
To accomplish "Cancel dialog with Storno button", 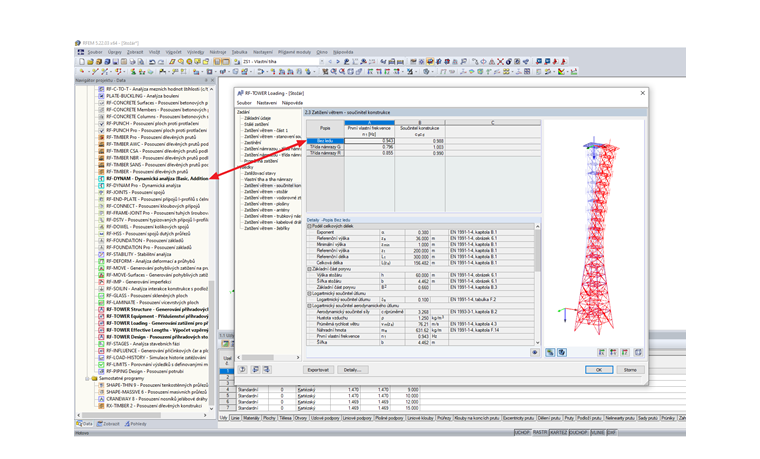I will point(630,370).
